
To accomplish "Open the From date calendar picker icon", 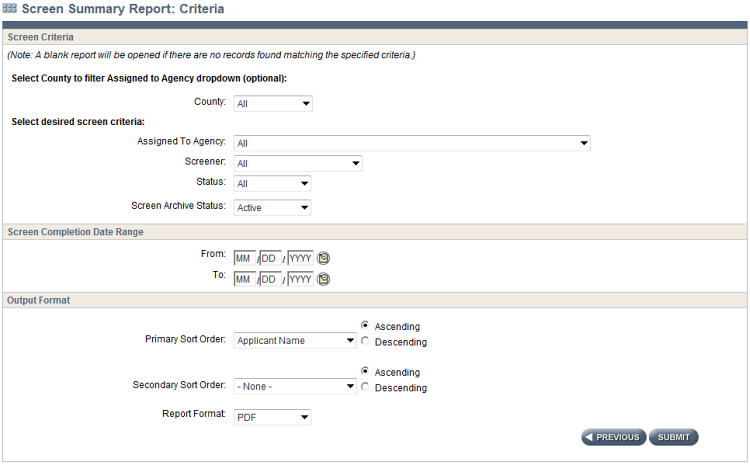I will point(324,258).
